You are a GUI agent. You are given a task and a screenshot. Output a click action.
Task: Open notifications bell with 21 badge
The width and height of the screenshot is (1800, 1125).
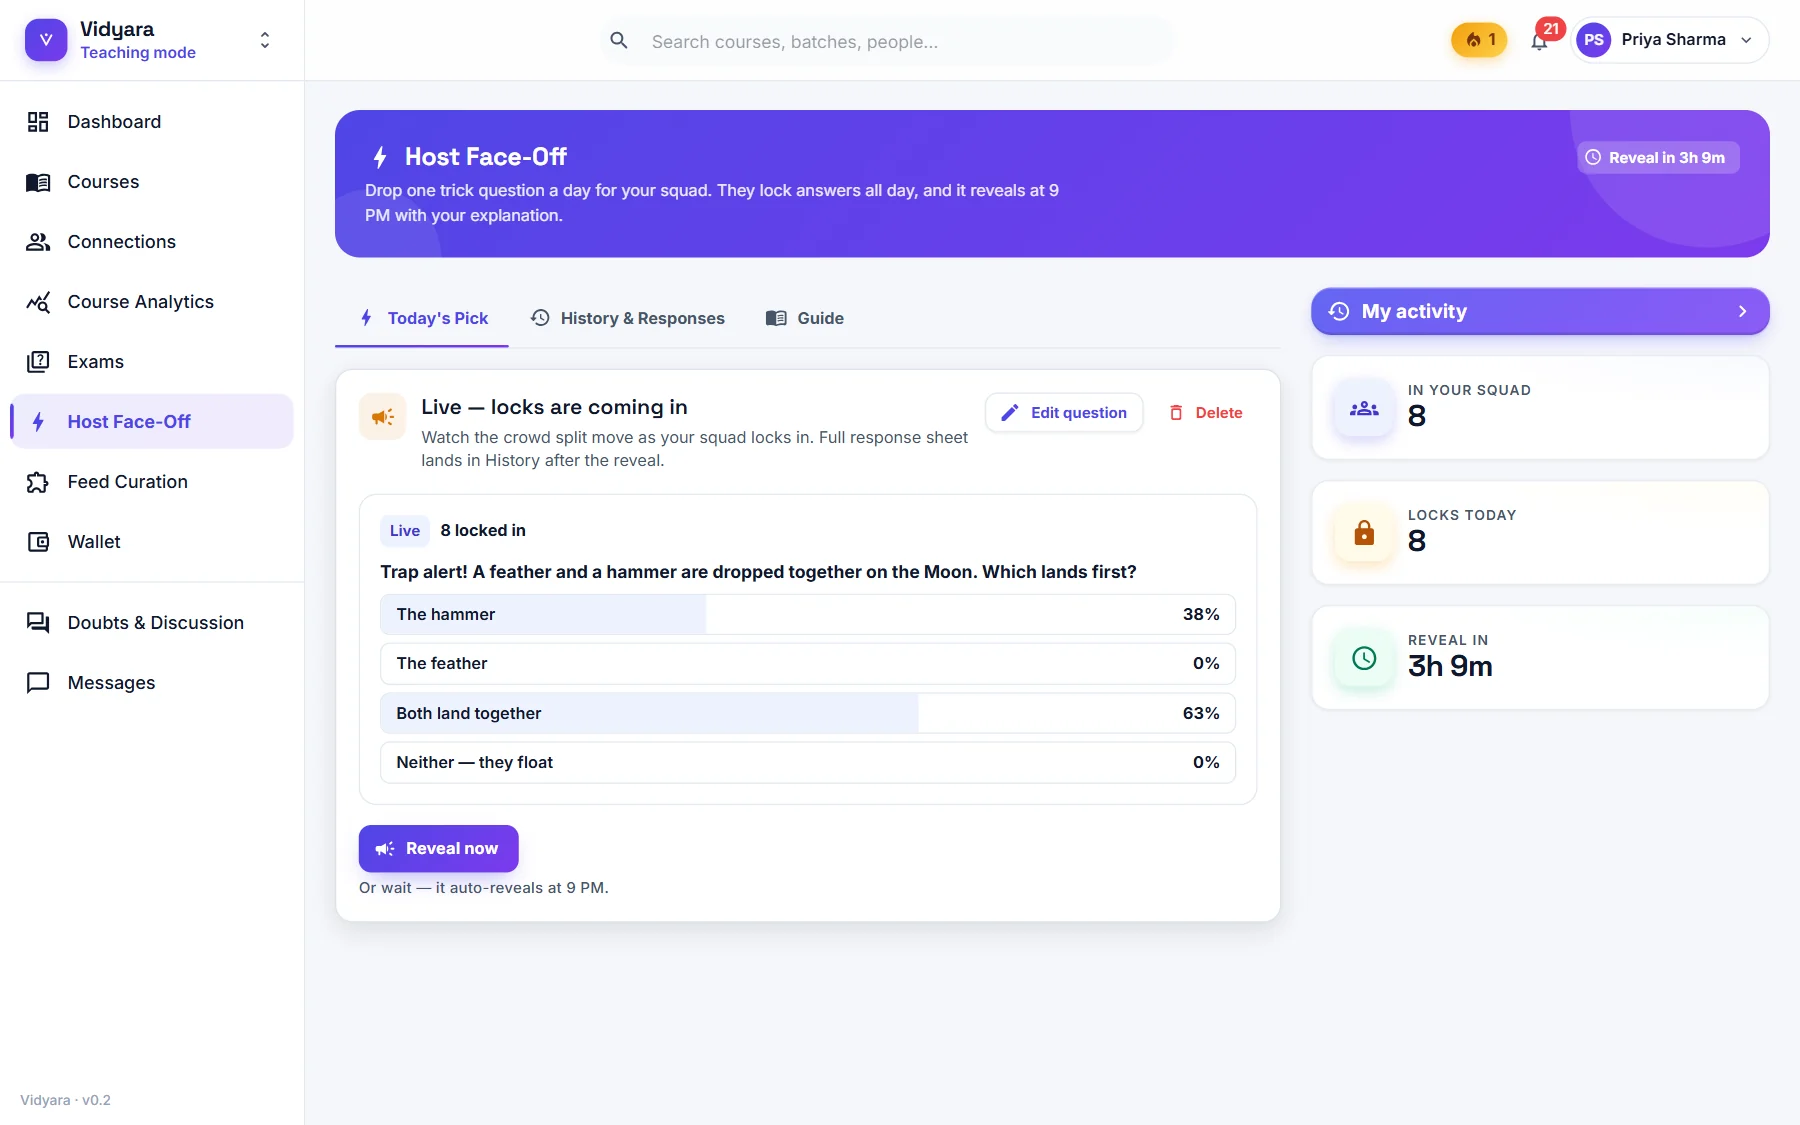[1540, 41]
